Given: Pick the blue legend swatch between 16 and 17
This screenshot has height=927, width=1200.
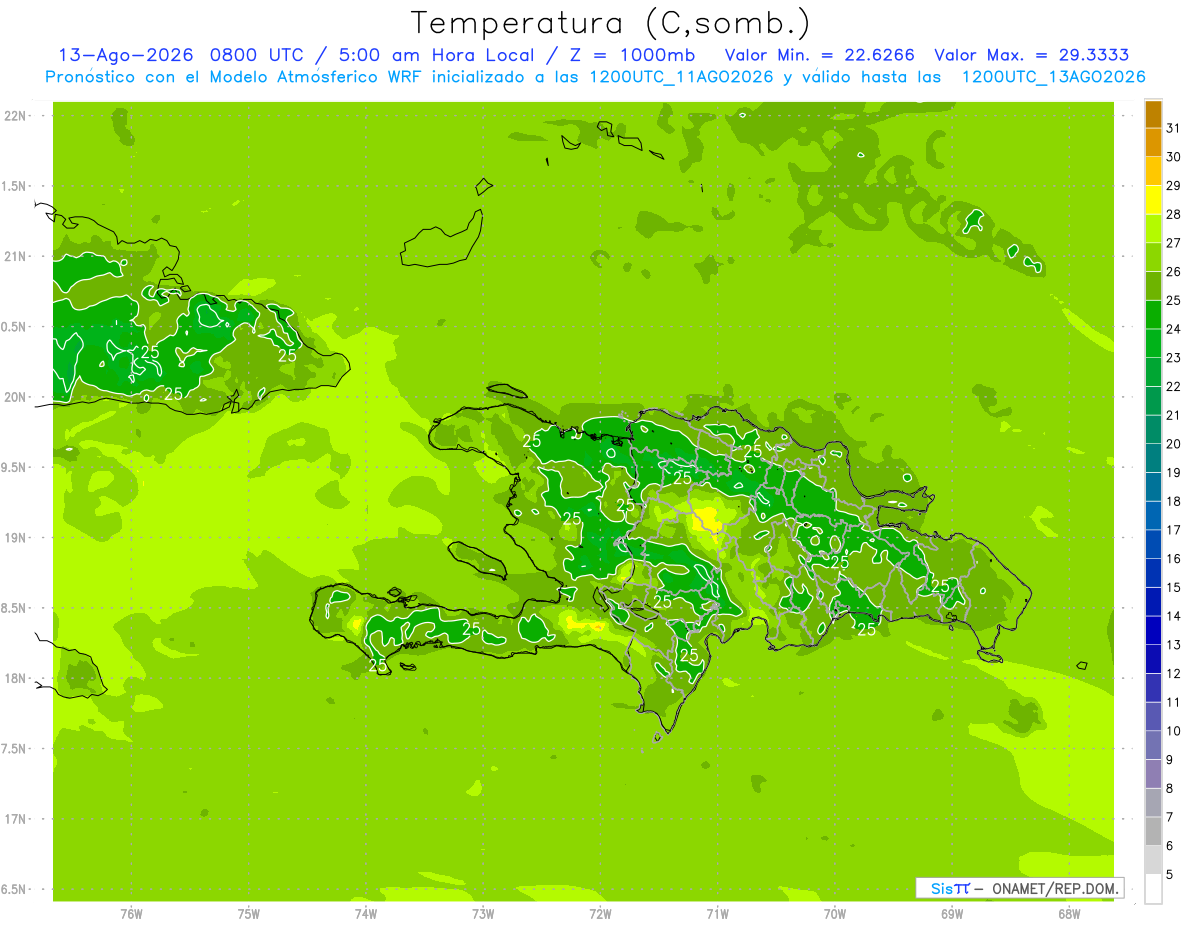Looking at the screenshot, I should pyautogui.click(x=1153, y=544).
